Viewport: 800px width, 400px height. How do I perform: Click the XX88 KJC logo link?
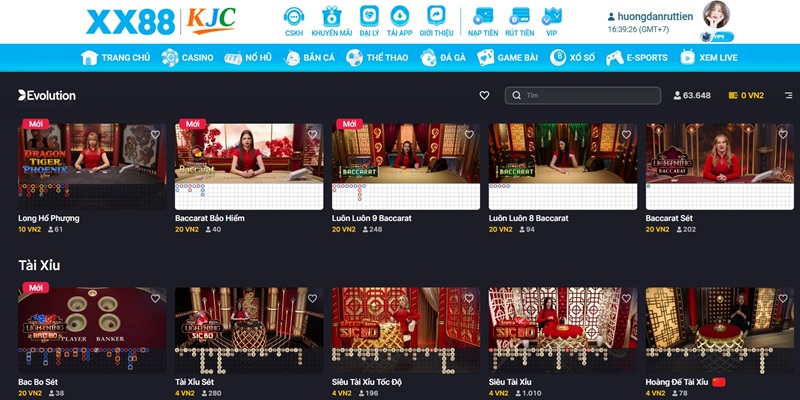160,21
